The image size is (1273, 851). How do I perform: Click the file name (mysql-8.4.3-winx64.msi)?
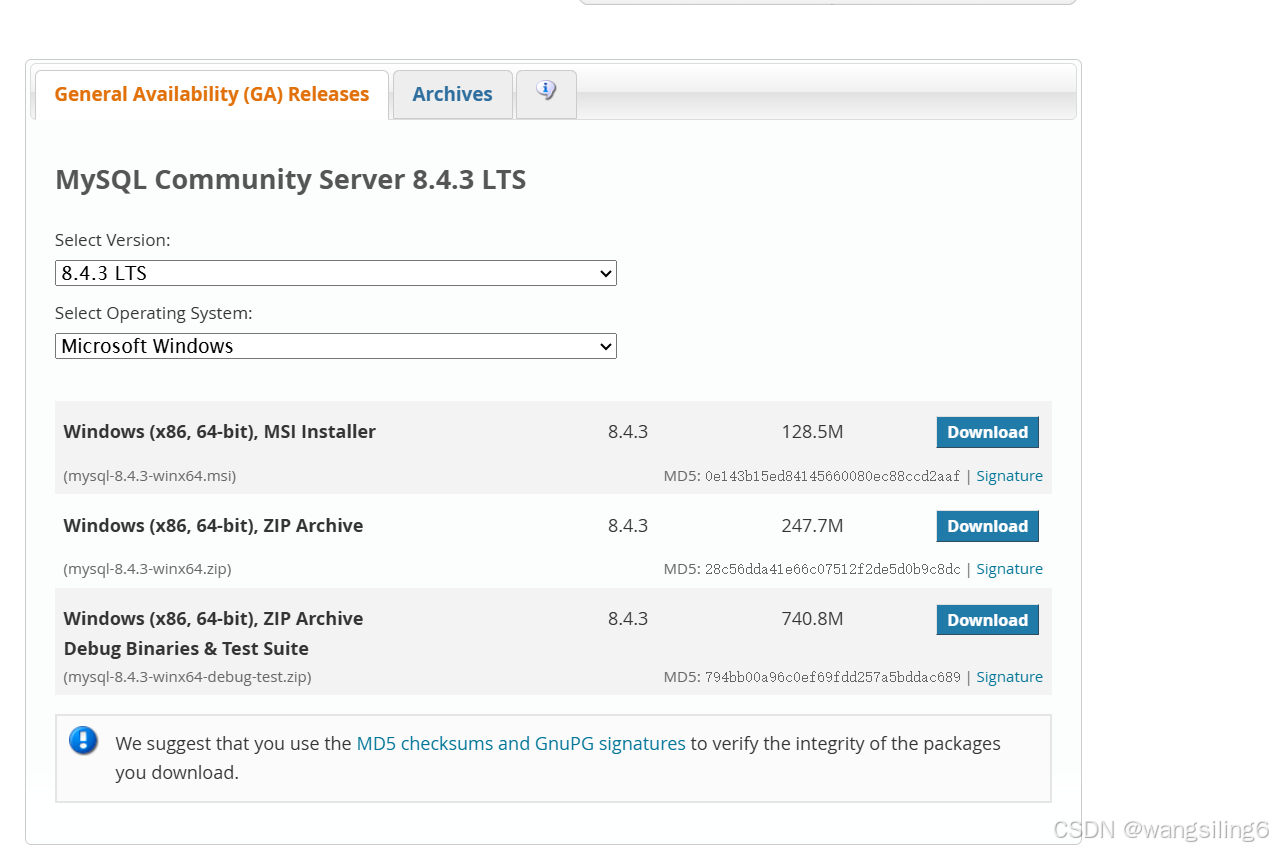(150, 476)
